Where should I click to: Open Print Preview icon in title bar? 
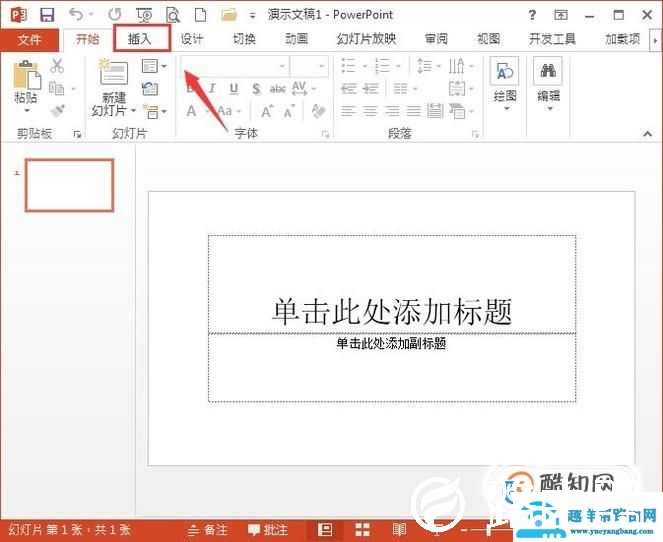point(173,15)
